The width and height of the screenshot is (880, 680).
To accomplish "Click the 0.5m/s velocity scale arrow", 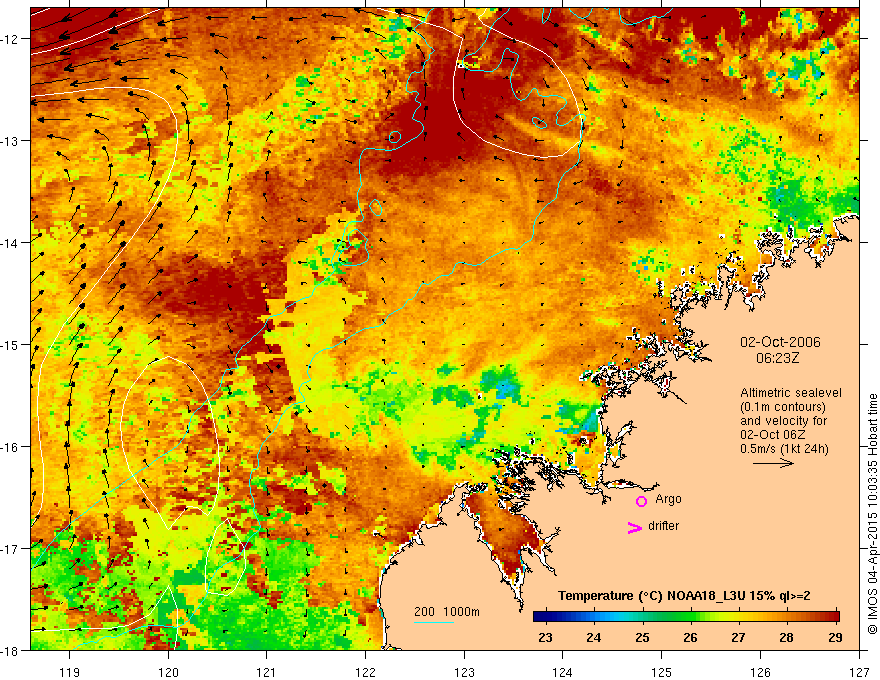I will point(773,463).
